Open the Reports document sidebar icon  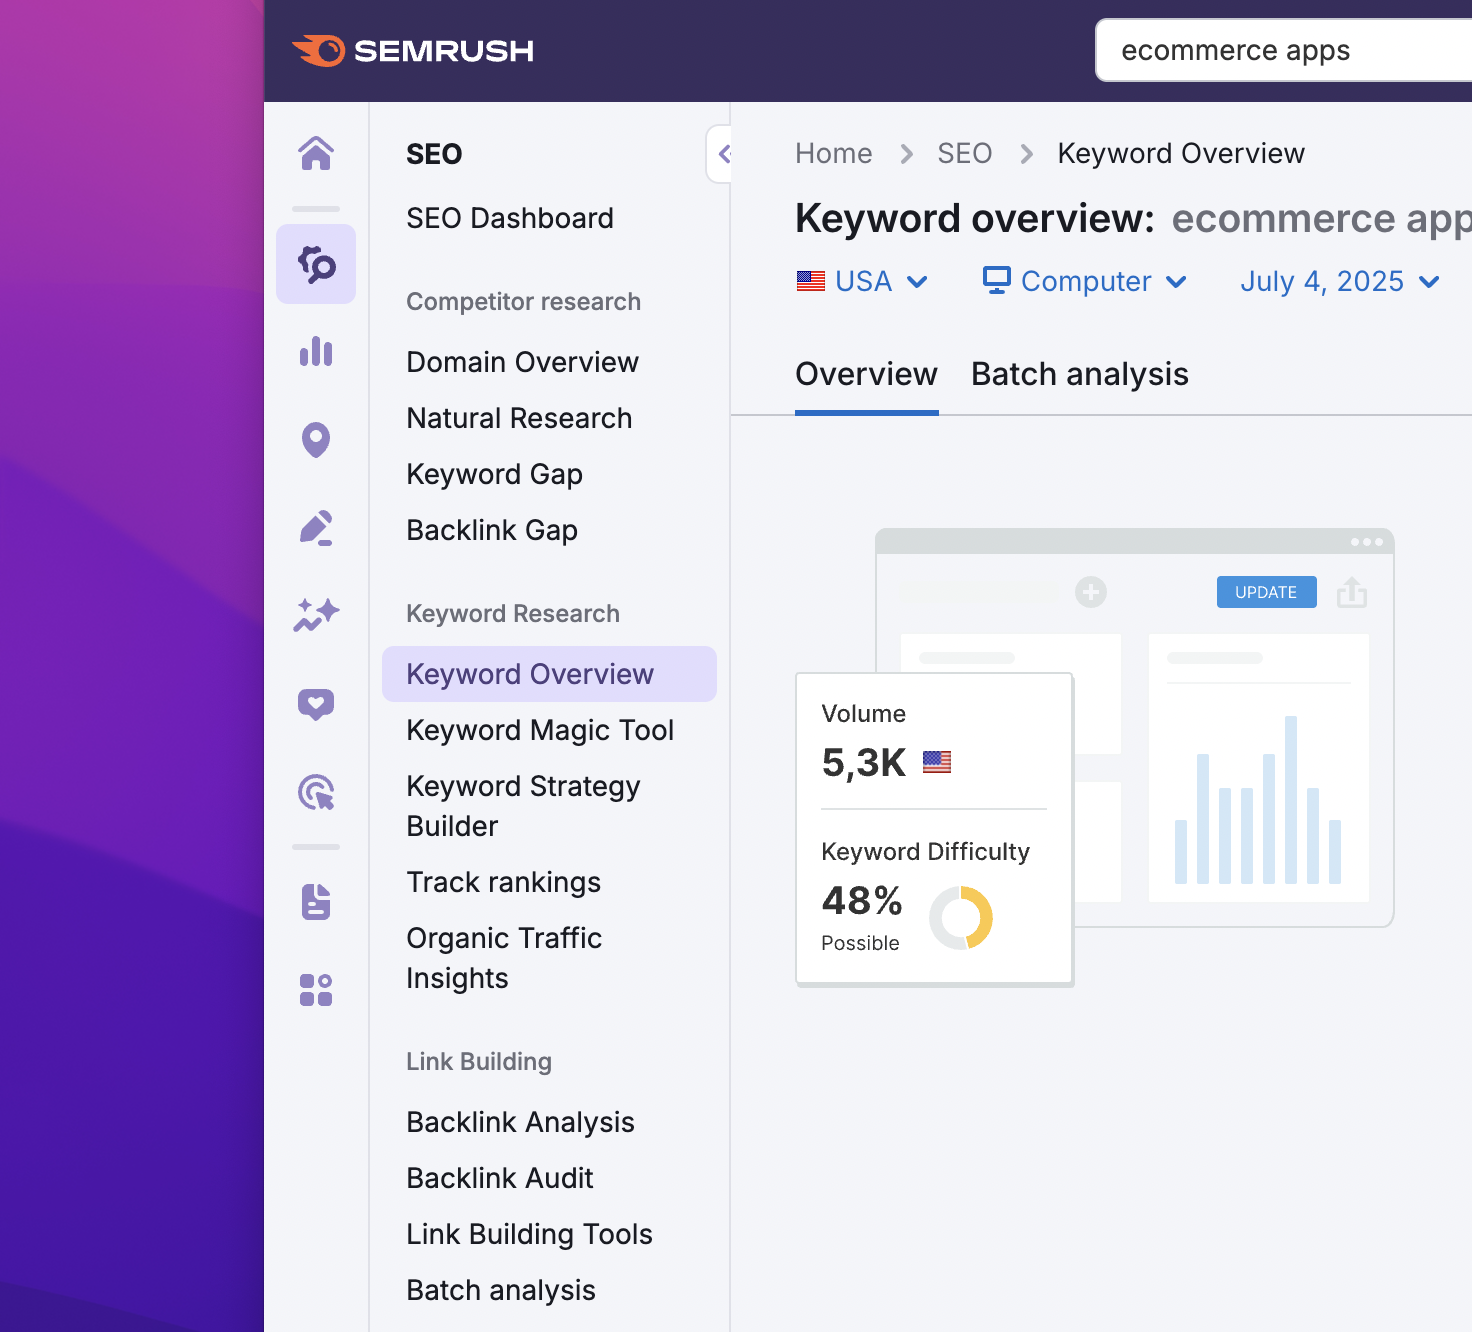pyautogui.click(x=316, y=902)
